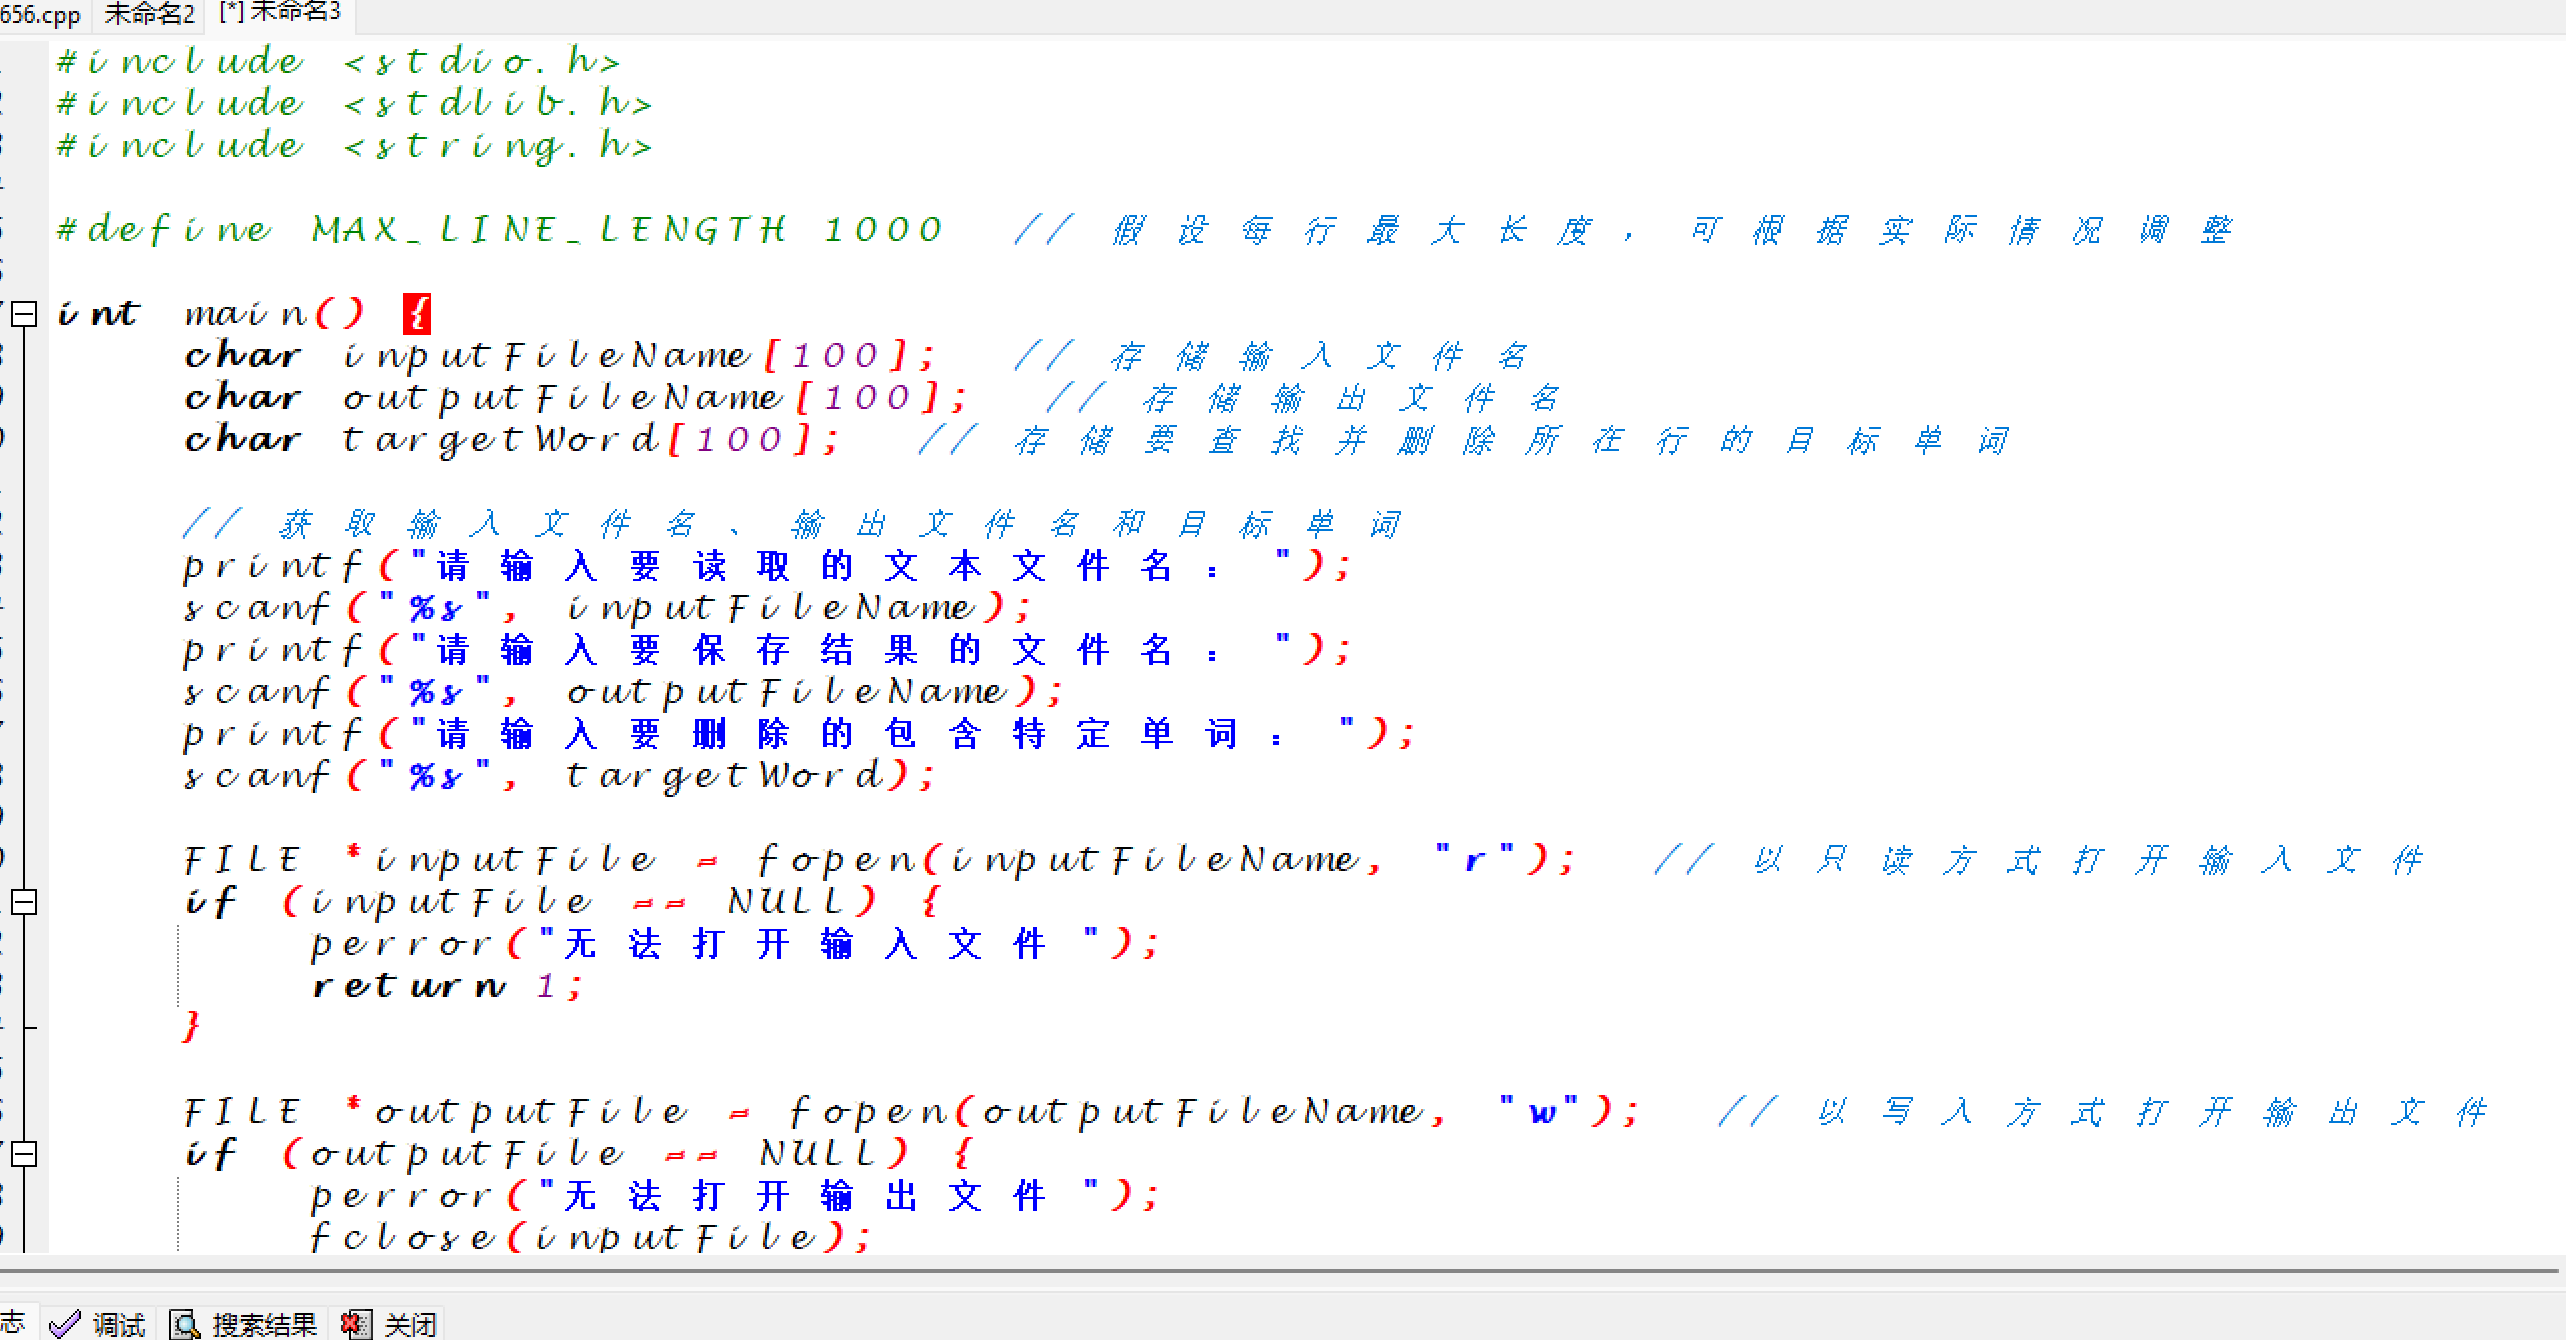Open the 搜索结果 tab label
The image size is (2566, 1340).
[264, 1325]
